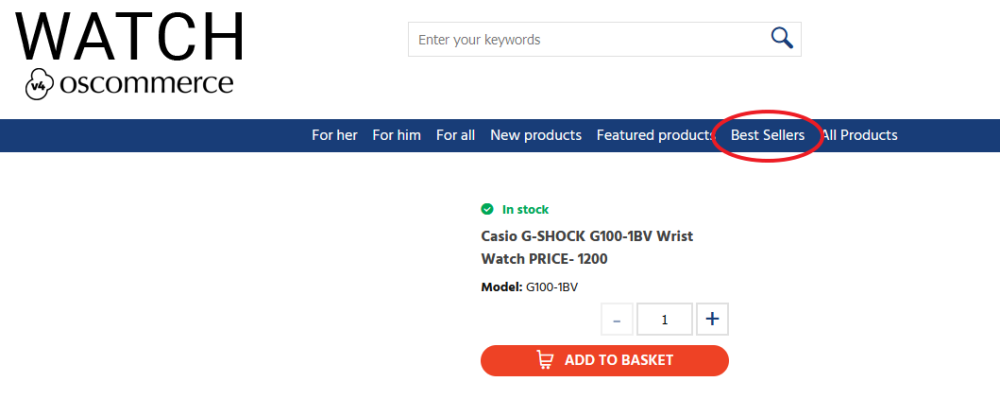Viewport: 1000px width, 399px height.
Task: Select the For all category
Action: [x=455, y=135]
